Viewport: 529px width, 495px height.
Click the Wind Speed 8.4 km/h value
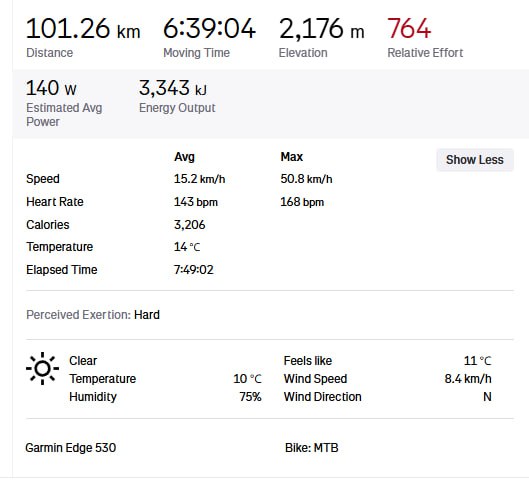click(x=468, y=379)
